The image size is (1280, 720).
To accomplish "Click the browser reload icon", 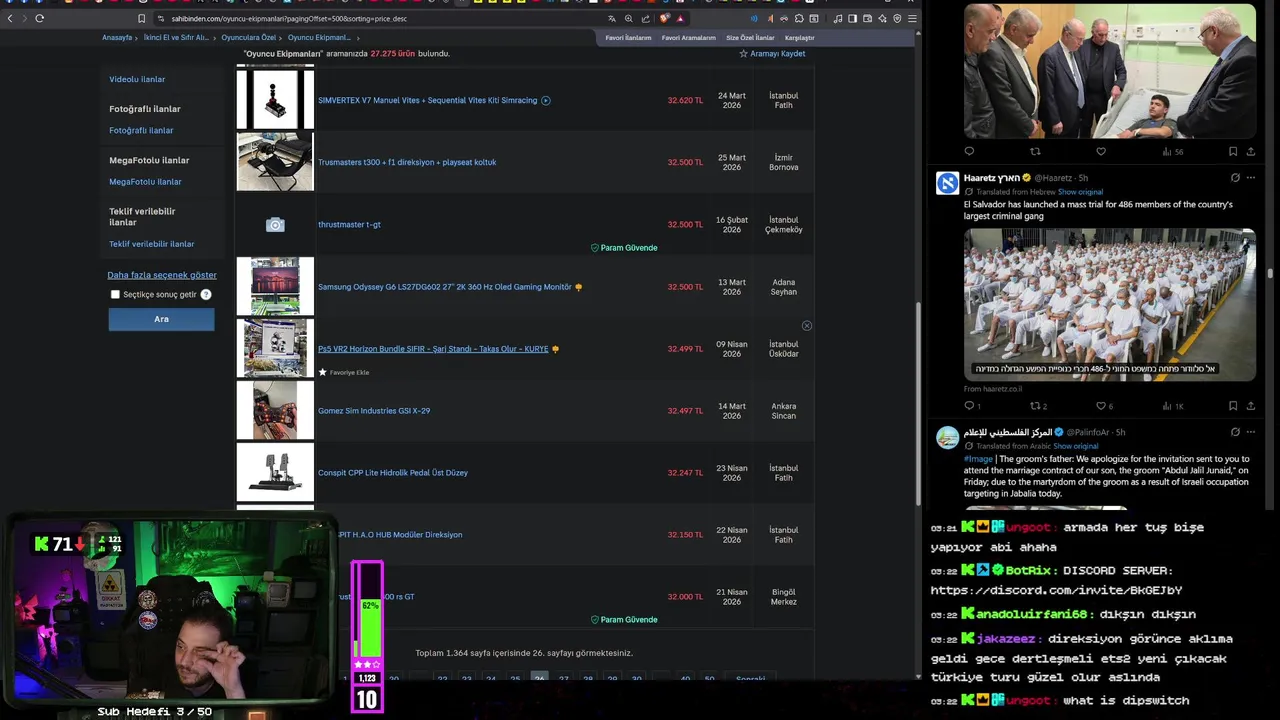I will pyautogui.click(x=40, y=18).
